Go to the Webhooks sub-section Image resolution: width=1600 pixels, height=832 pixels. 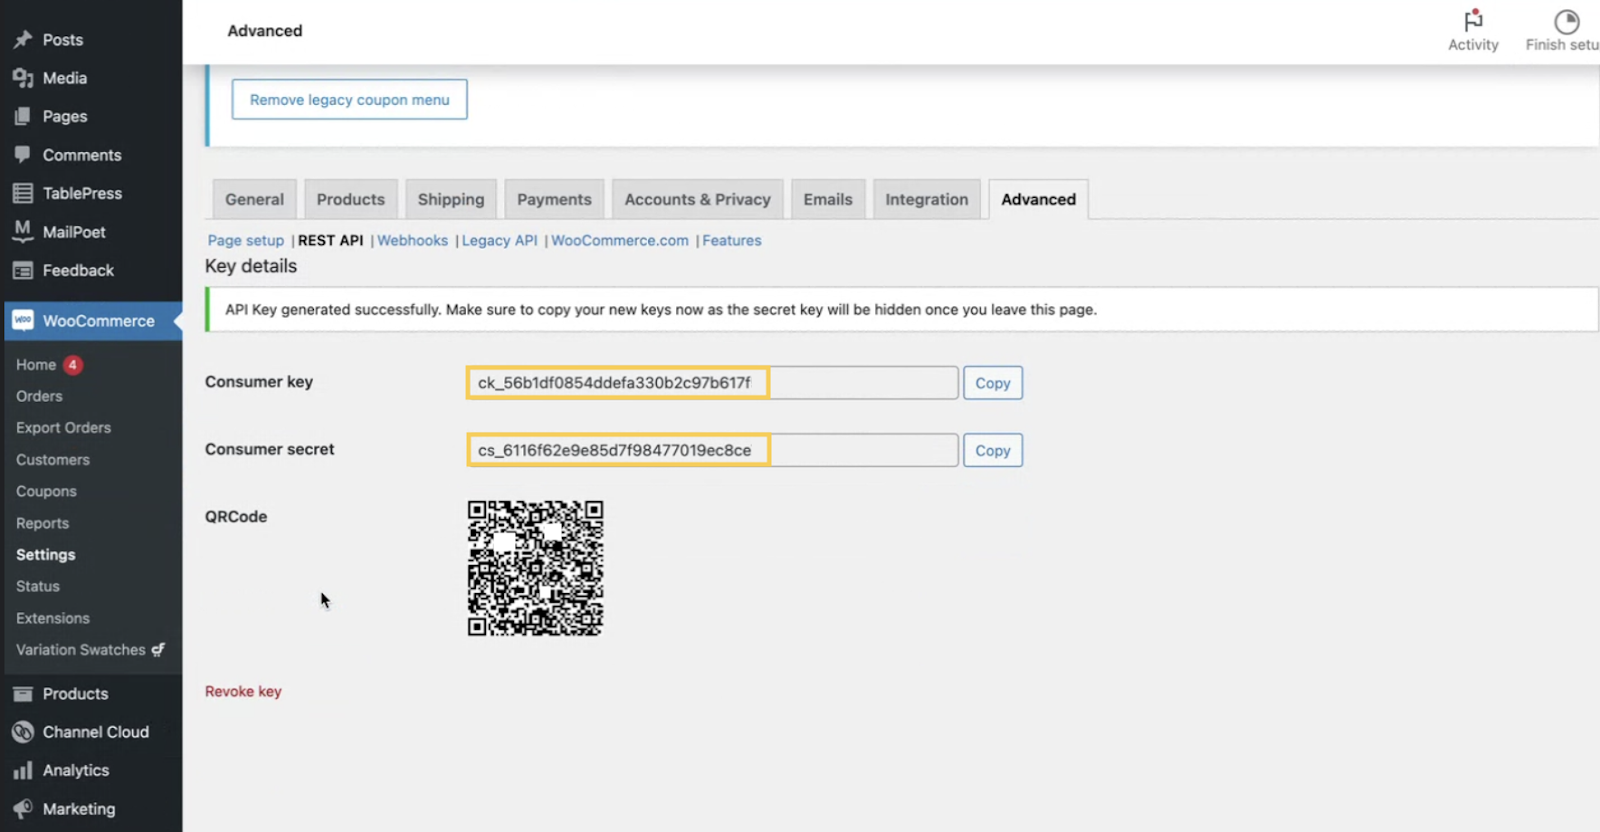413,240
